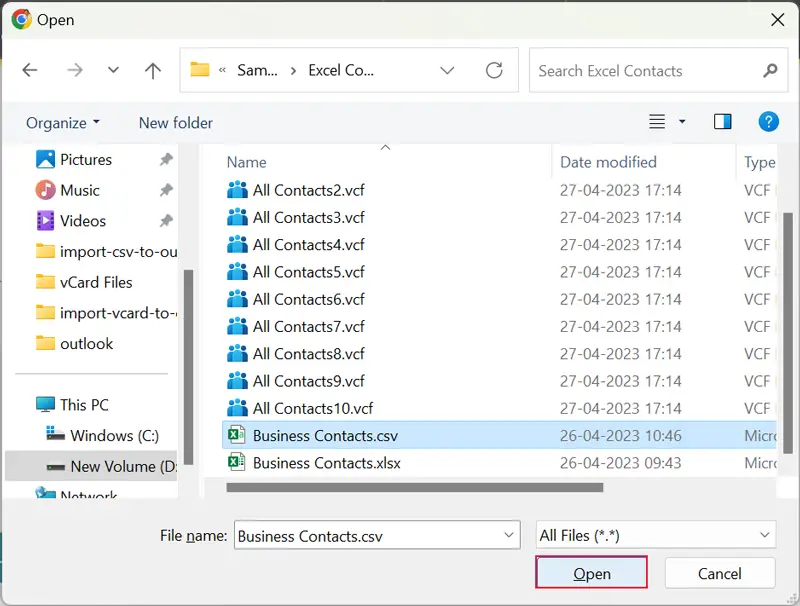This screenshot has height=606, width=800.
Task: Click the Back navigation arrow
Action: (x=30, y=71)
